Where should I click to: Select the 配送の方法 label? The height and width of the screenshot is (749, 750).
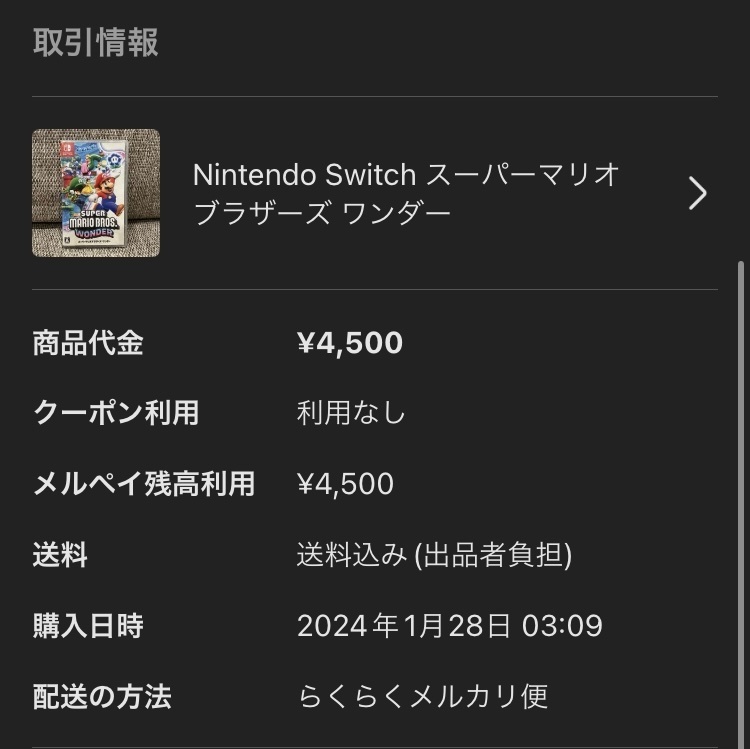click(x=102, y=696)
